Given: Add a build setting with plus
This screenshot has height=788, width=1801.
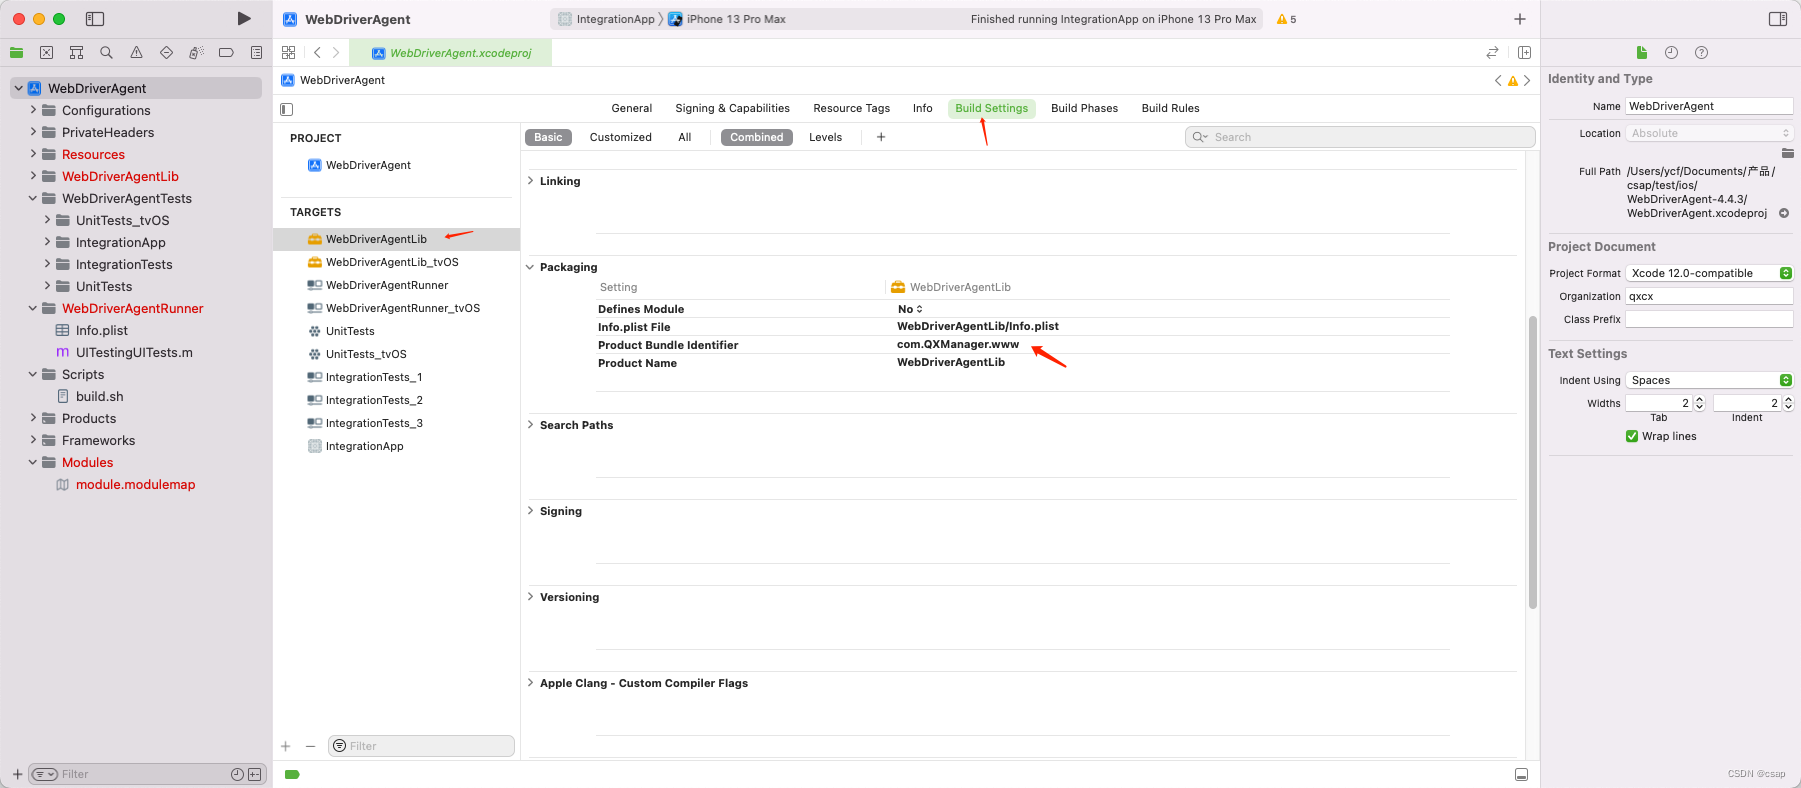Looking at the screenshot, I should pyautogui.click(x=881, y=137).
